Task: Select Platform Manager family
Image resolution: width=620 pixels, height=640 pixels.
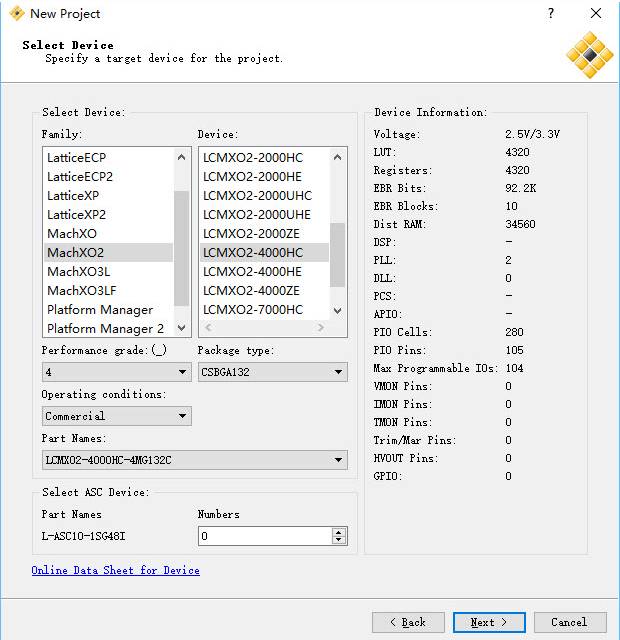Action: pyautogui.click(x=108, y=309)
